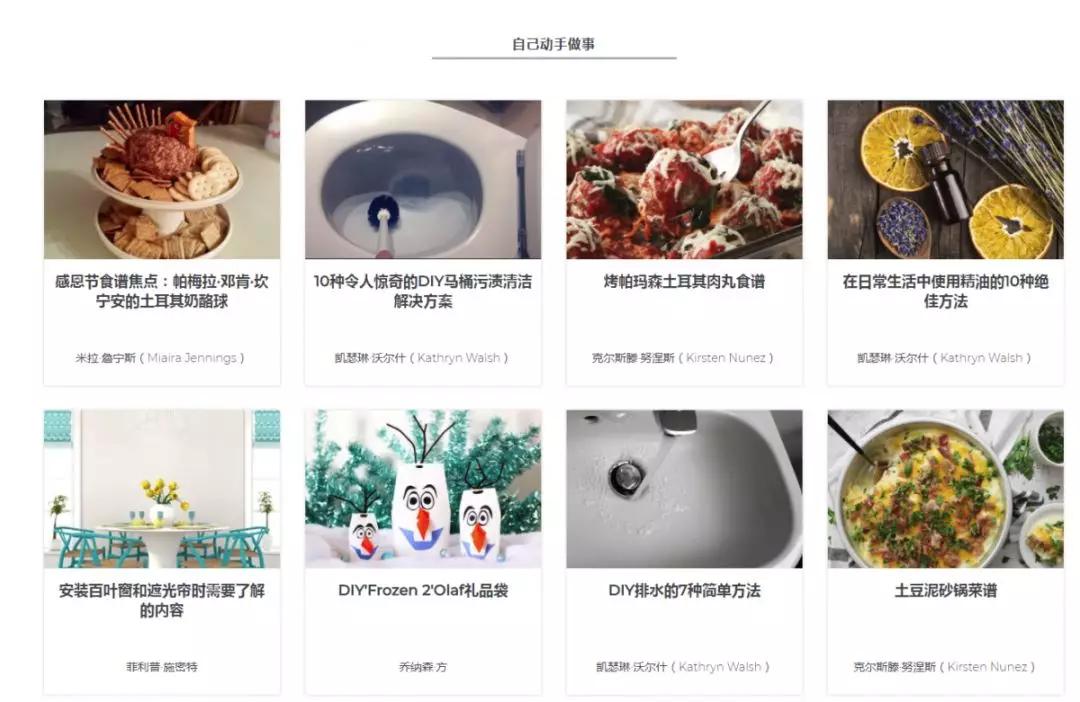Screen dimensions: 1080x702
Task: Open the baked meatballs photo
Action: (684, 180)
